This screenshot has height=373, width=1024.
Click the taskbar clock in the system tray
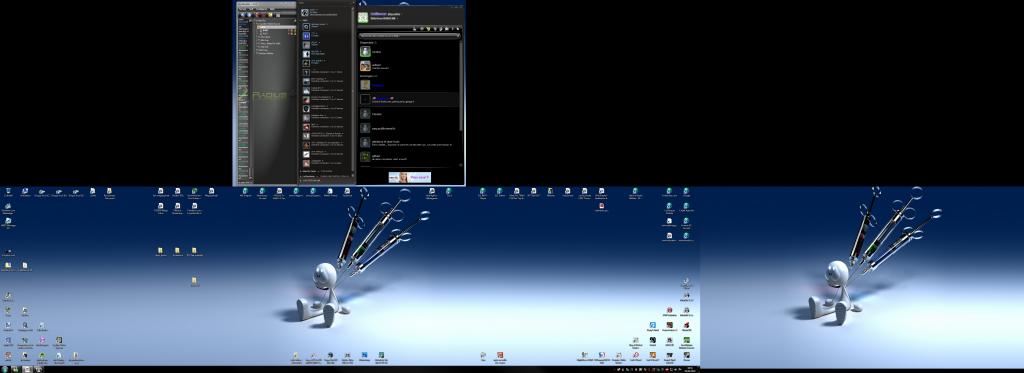point(690,370)
